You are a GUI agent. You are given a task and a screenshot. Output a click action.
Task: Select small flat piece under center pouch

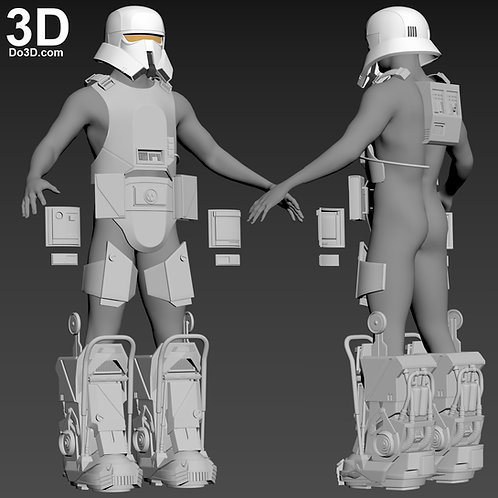[227, 260]
